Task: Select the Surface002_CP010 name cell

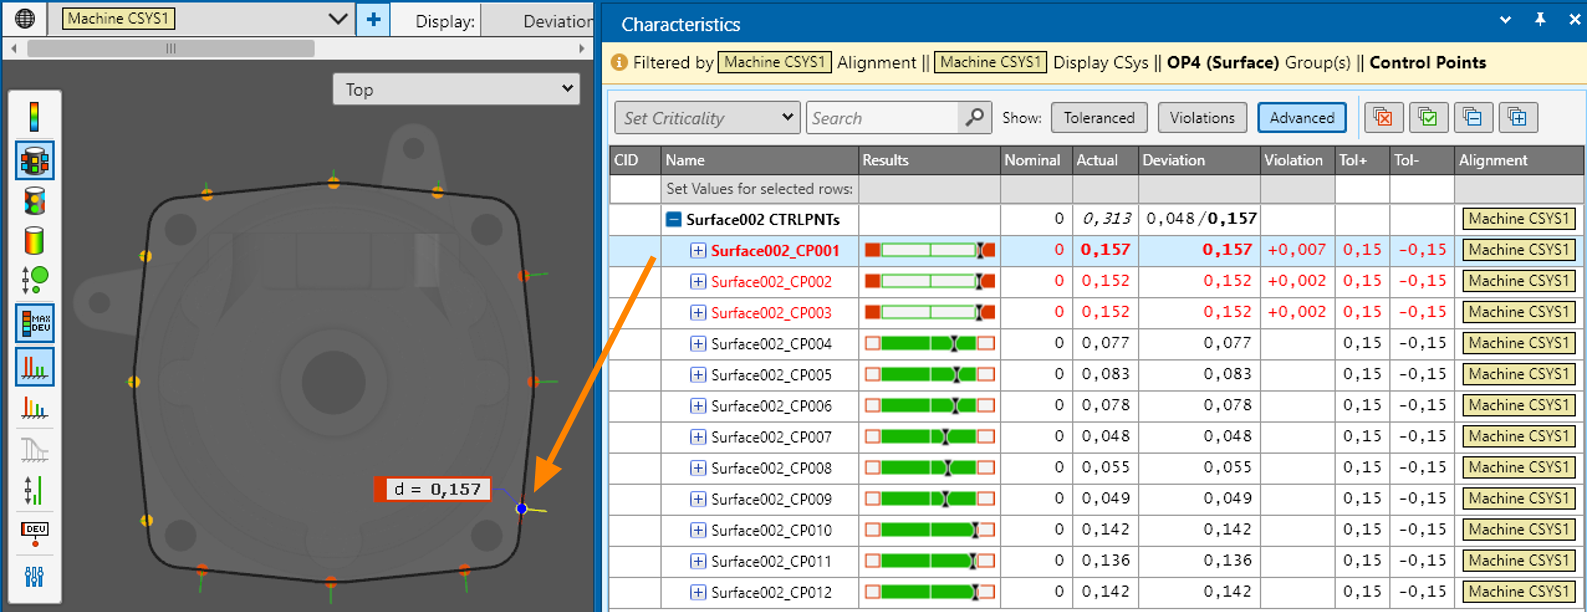Action: [x=771, y=530]
